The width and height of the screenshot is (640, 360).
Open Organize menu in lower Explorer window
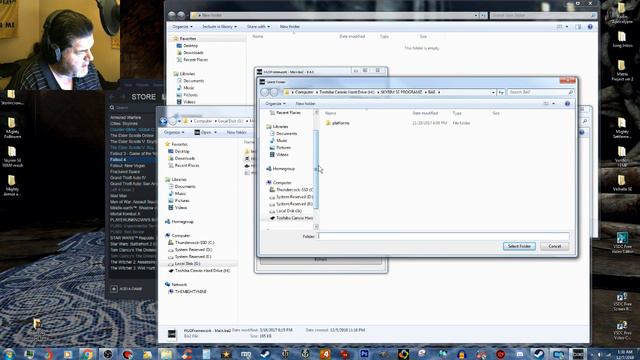click(x=174, y=132)
